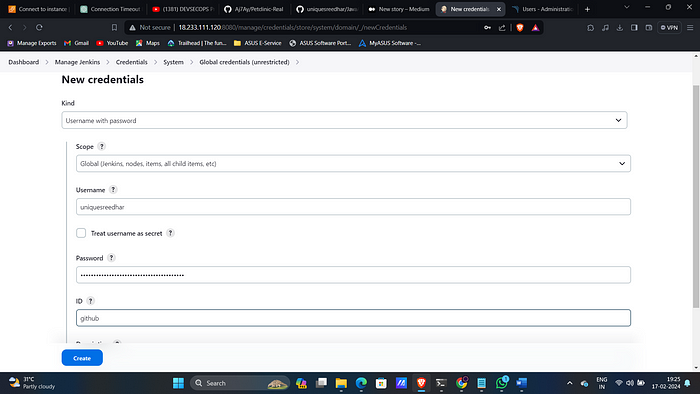700x394 pixels.
Task: Open the YouTube bookmark
Action: [x=112, y=43]
